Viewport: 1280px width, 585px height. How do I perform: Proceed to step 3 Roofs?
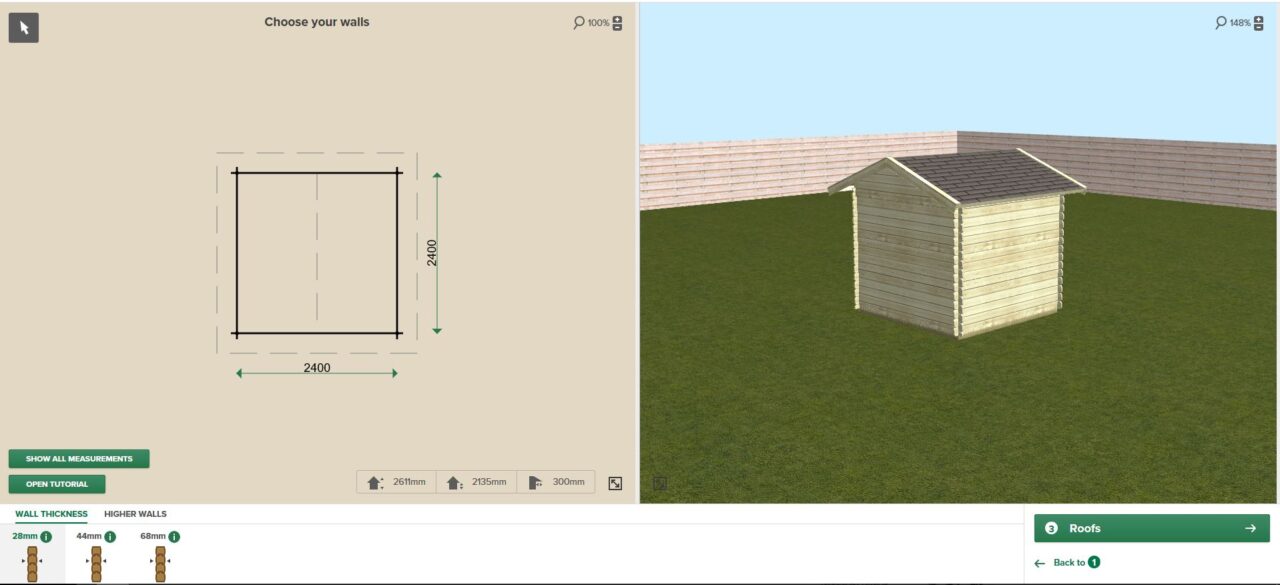[1149, 528]
